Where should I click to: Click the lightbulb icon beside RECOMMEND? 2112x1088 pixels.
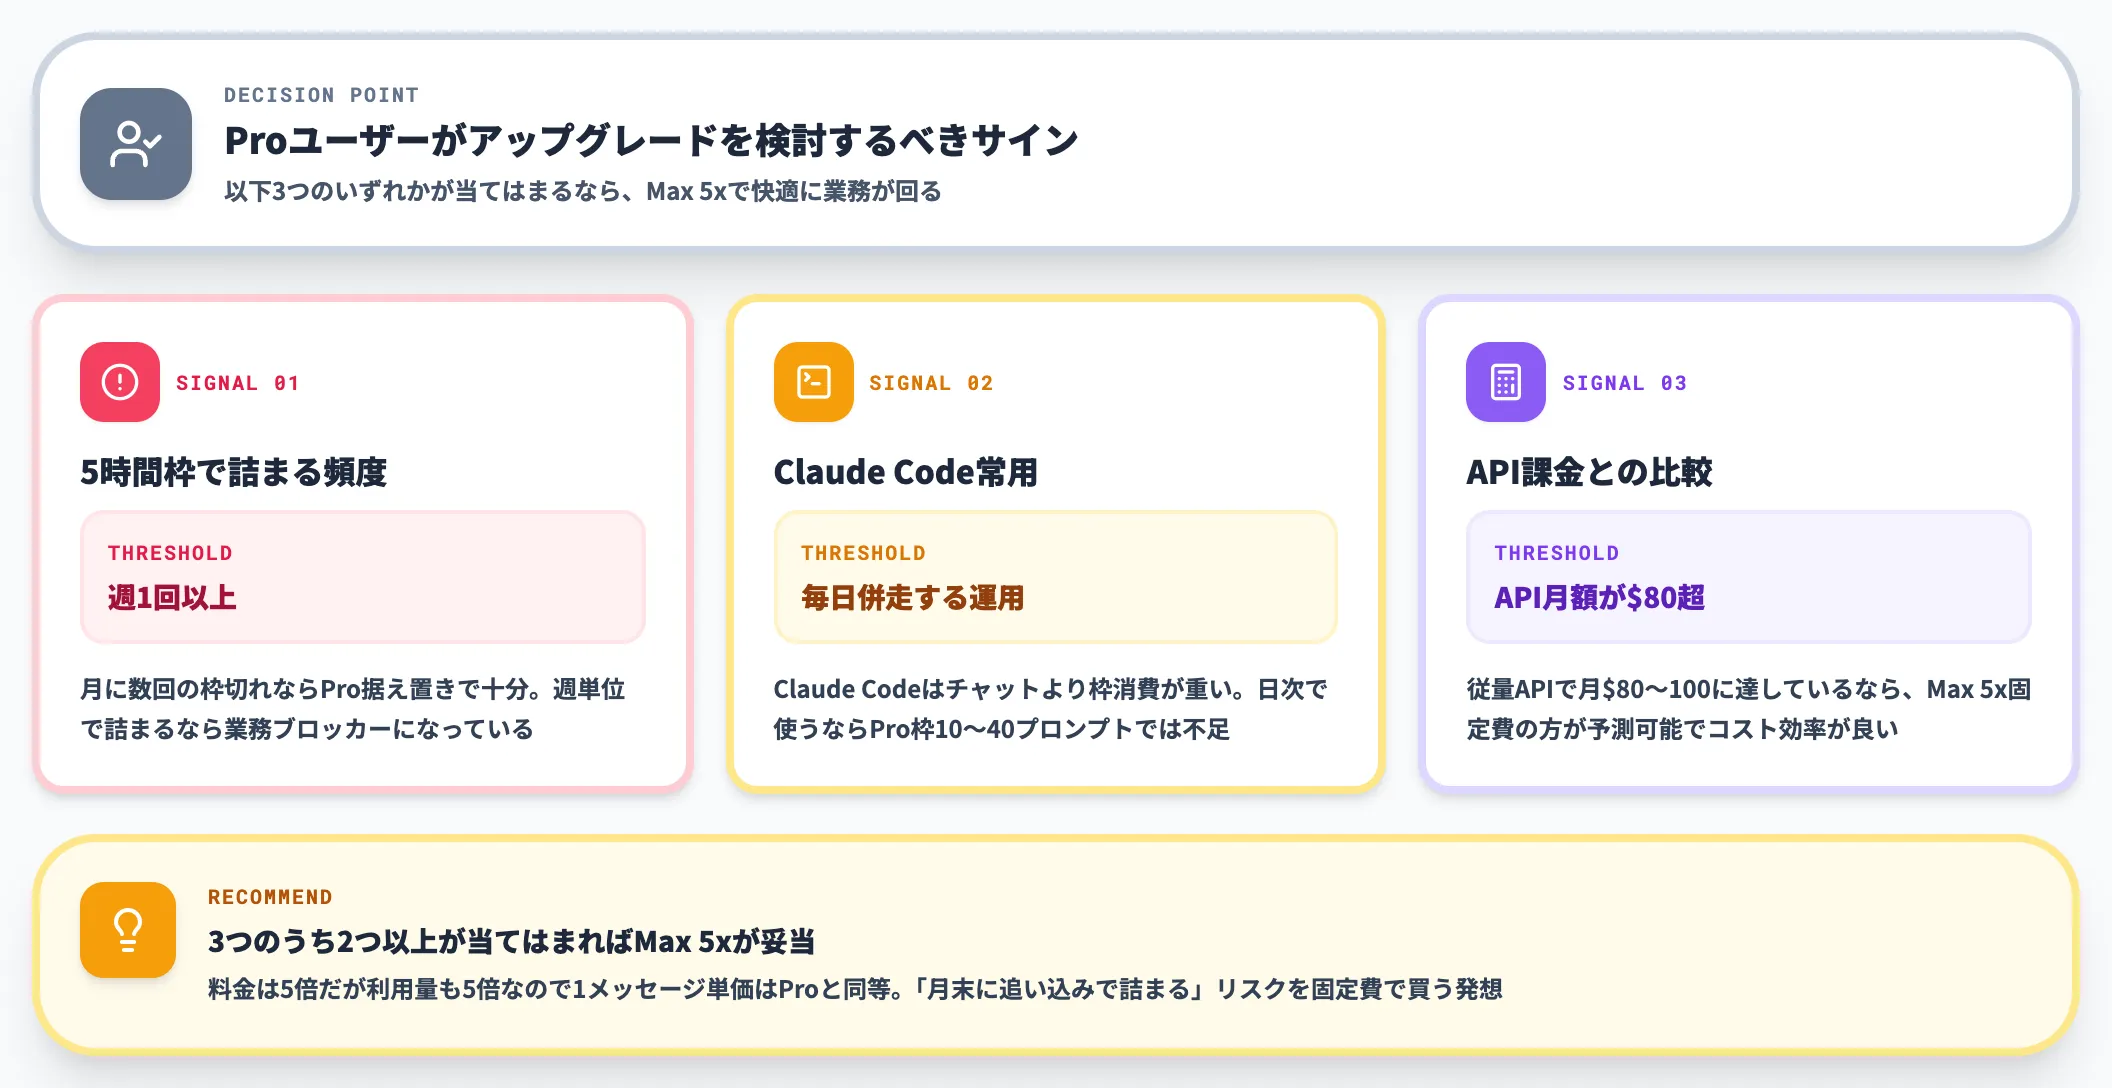128,930
